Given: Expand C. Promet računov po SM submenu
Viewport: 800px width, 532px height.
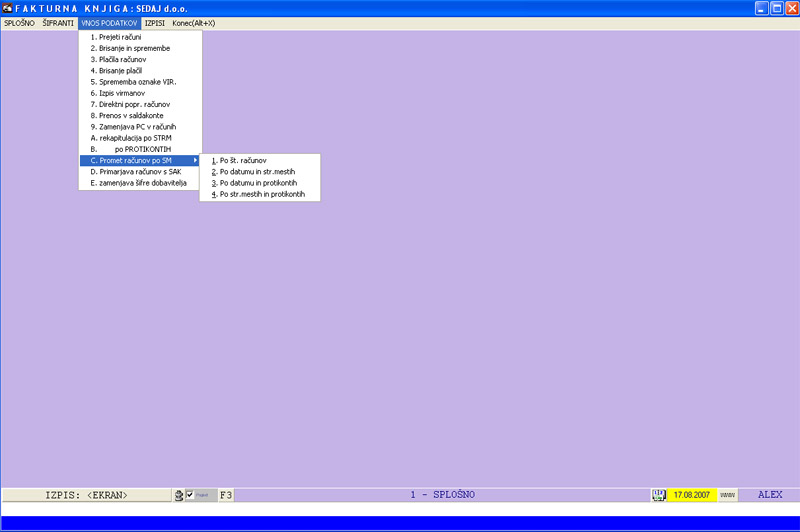Looking at the screenshot, I should click(x=140, y=160).
